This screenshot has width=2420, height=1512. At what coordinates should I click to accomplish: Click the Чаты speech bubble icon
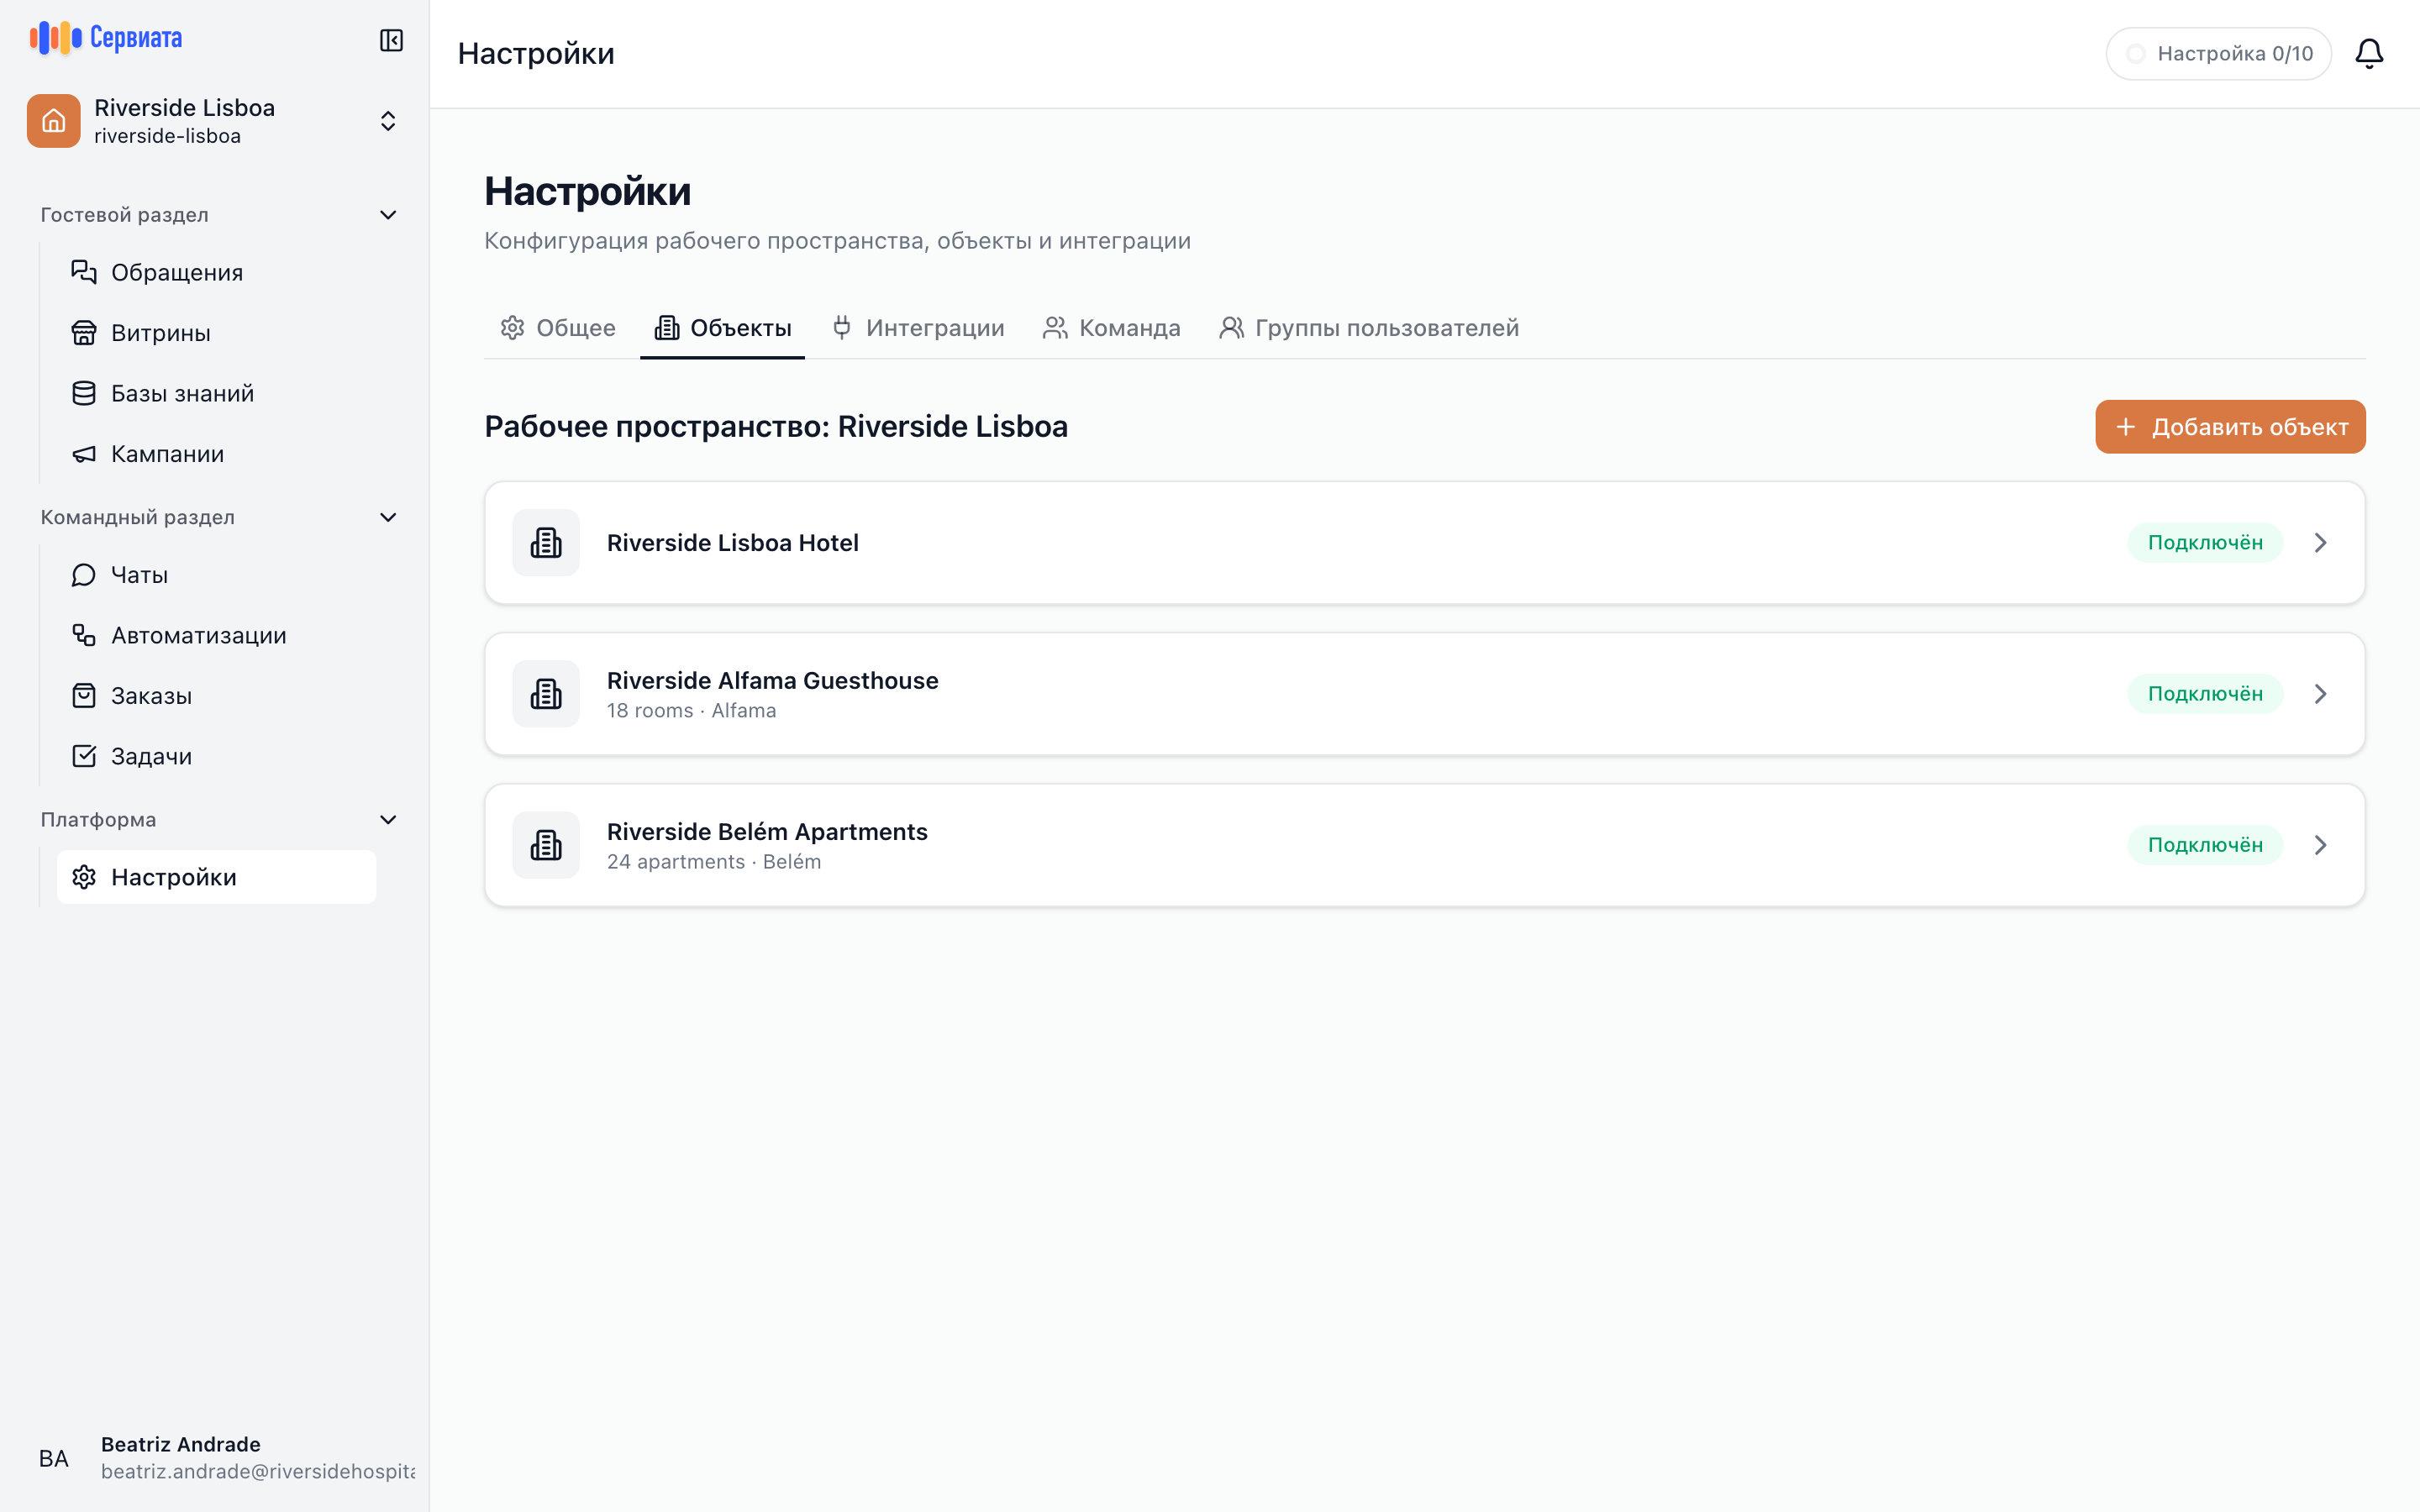[84, 575]
